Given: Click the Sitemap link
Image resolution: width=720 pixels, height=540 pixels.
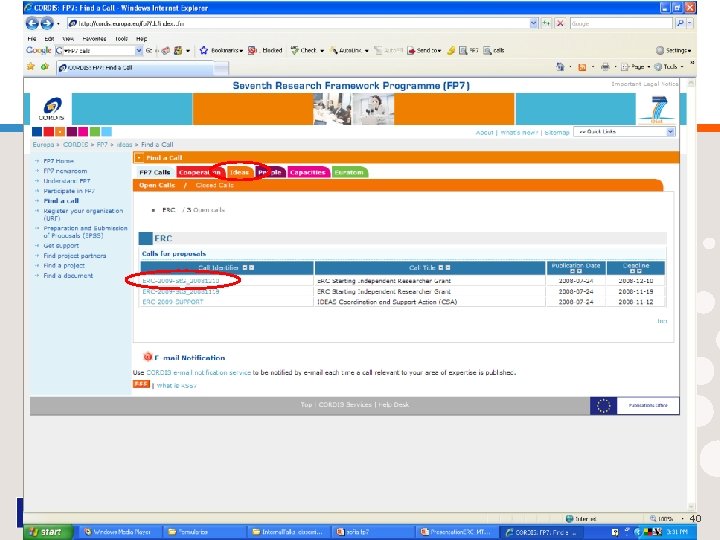Looking at the screenshot, I should 557,132.
